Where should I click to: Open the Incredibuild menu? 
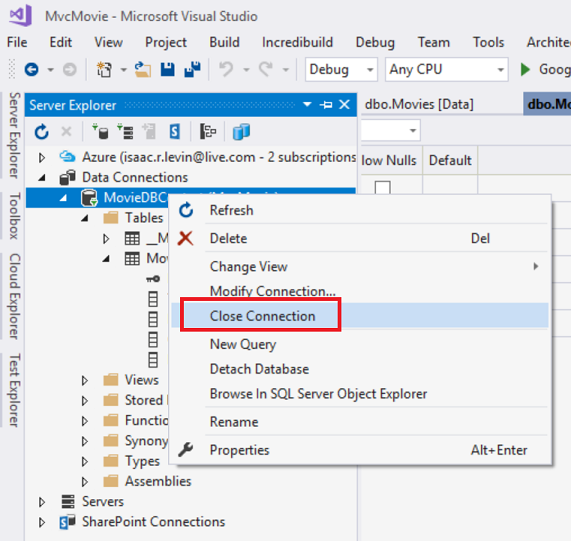point(297,42)
